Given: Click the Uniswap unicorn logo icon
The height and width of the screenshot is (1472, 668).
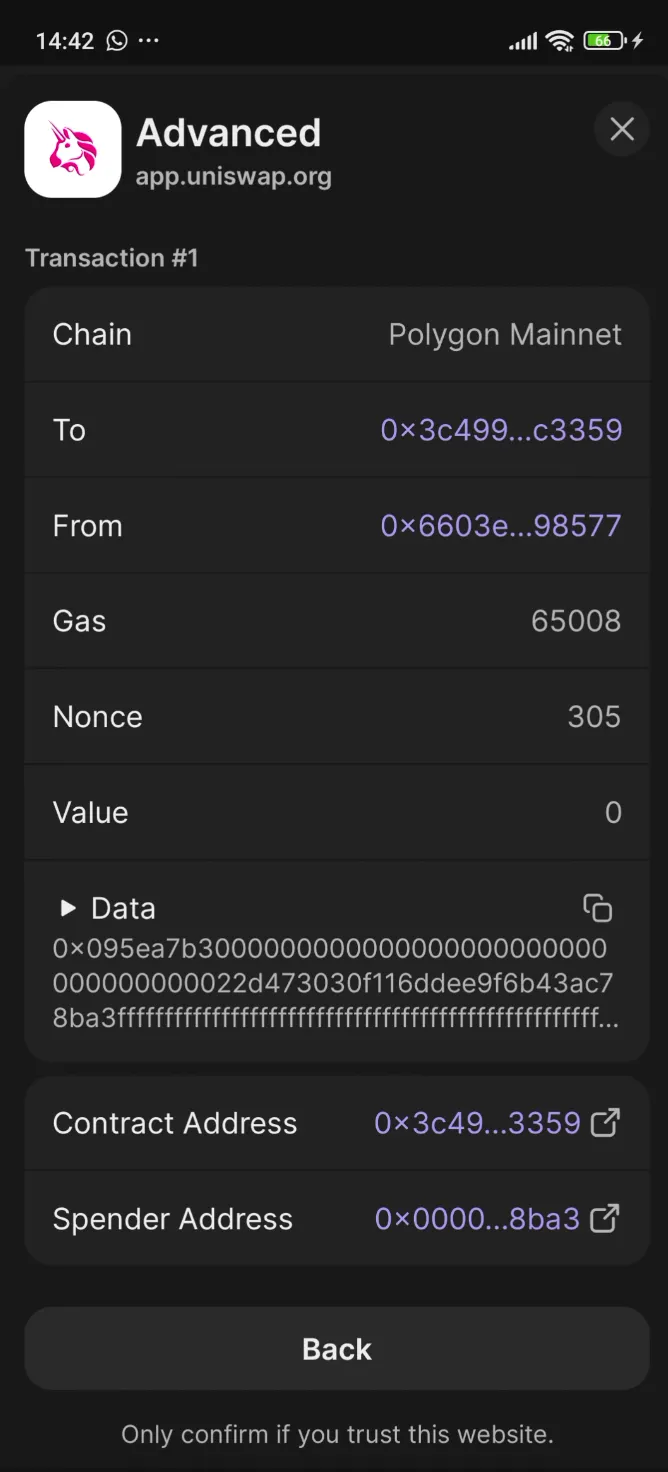Looking at the screenshot, I should [x=73, y=150].
